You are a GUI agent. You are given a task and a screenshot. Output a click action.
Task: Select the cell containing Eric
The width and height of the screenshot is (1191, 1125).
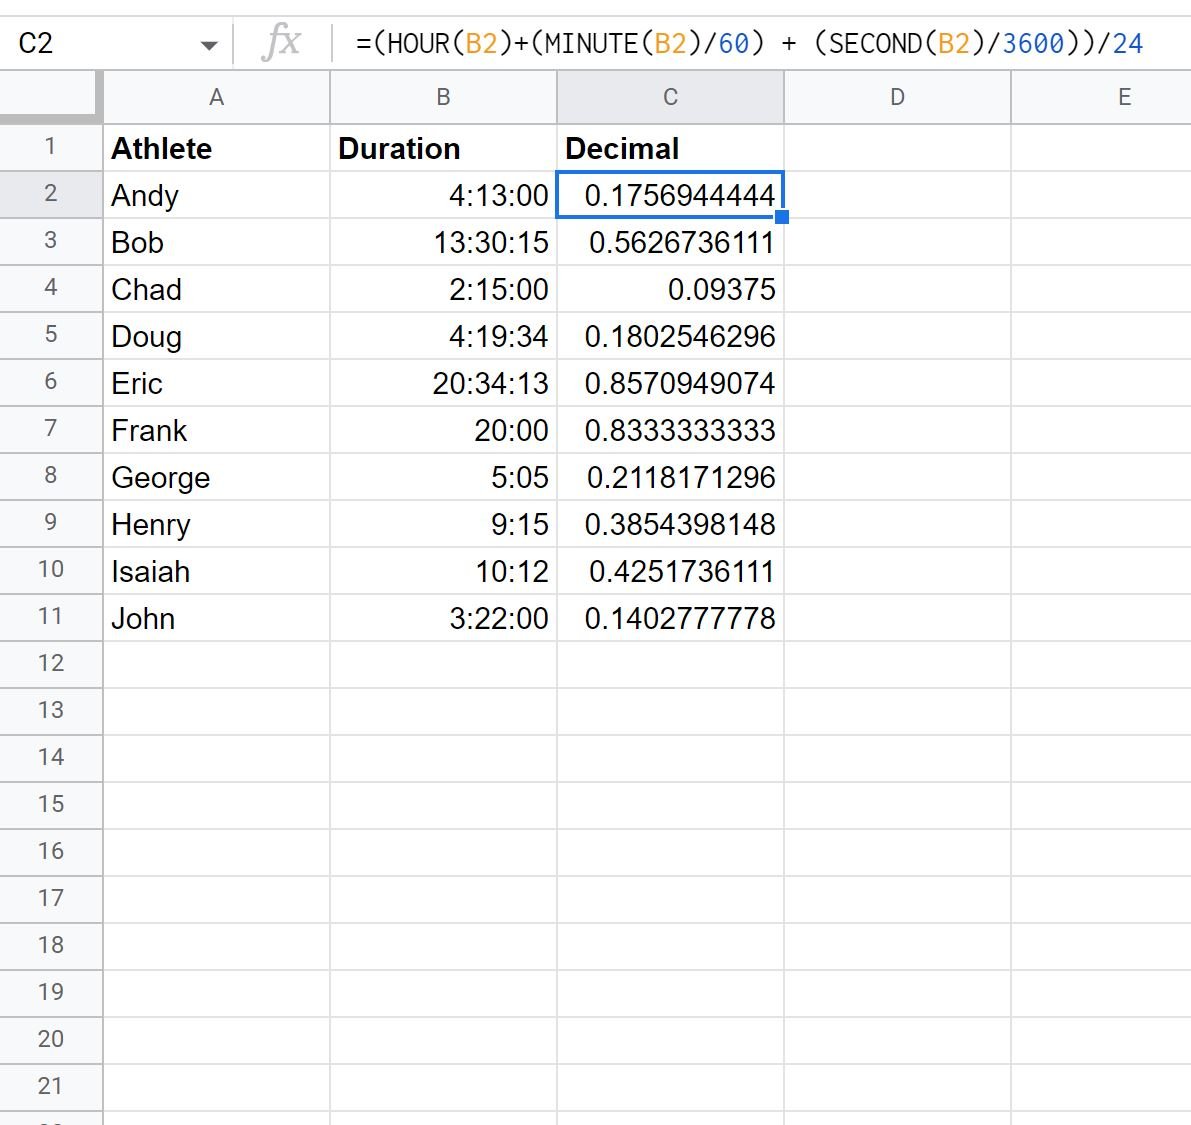click(x=216, y=383)
